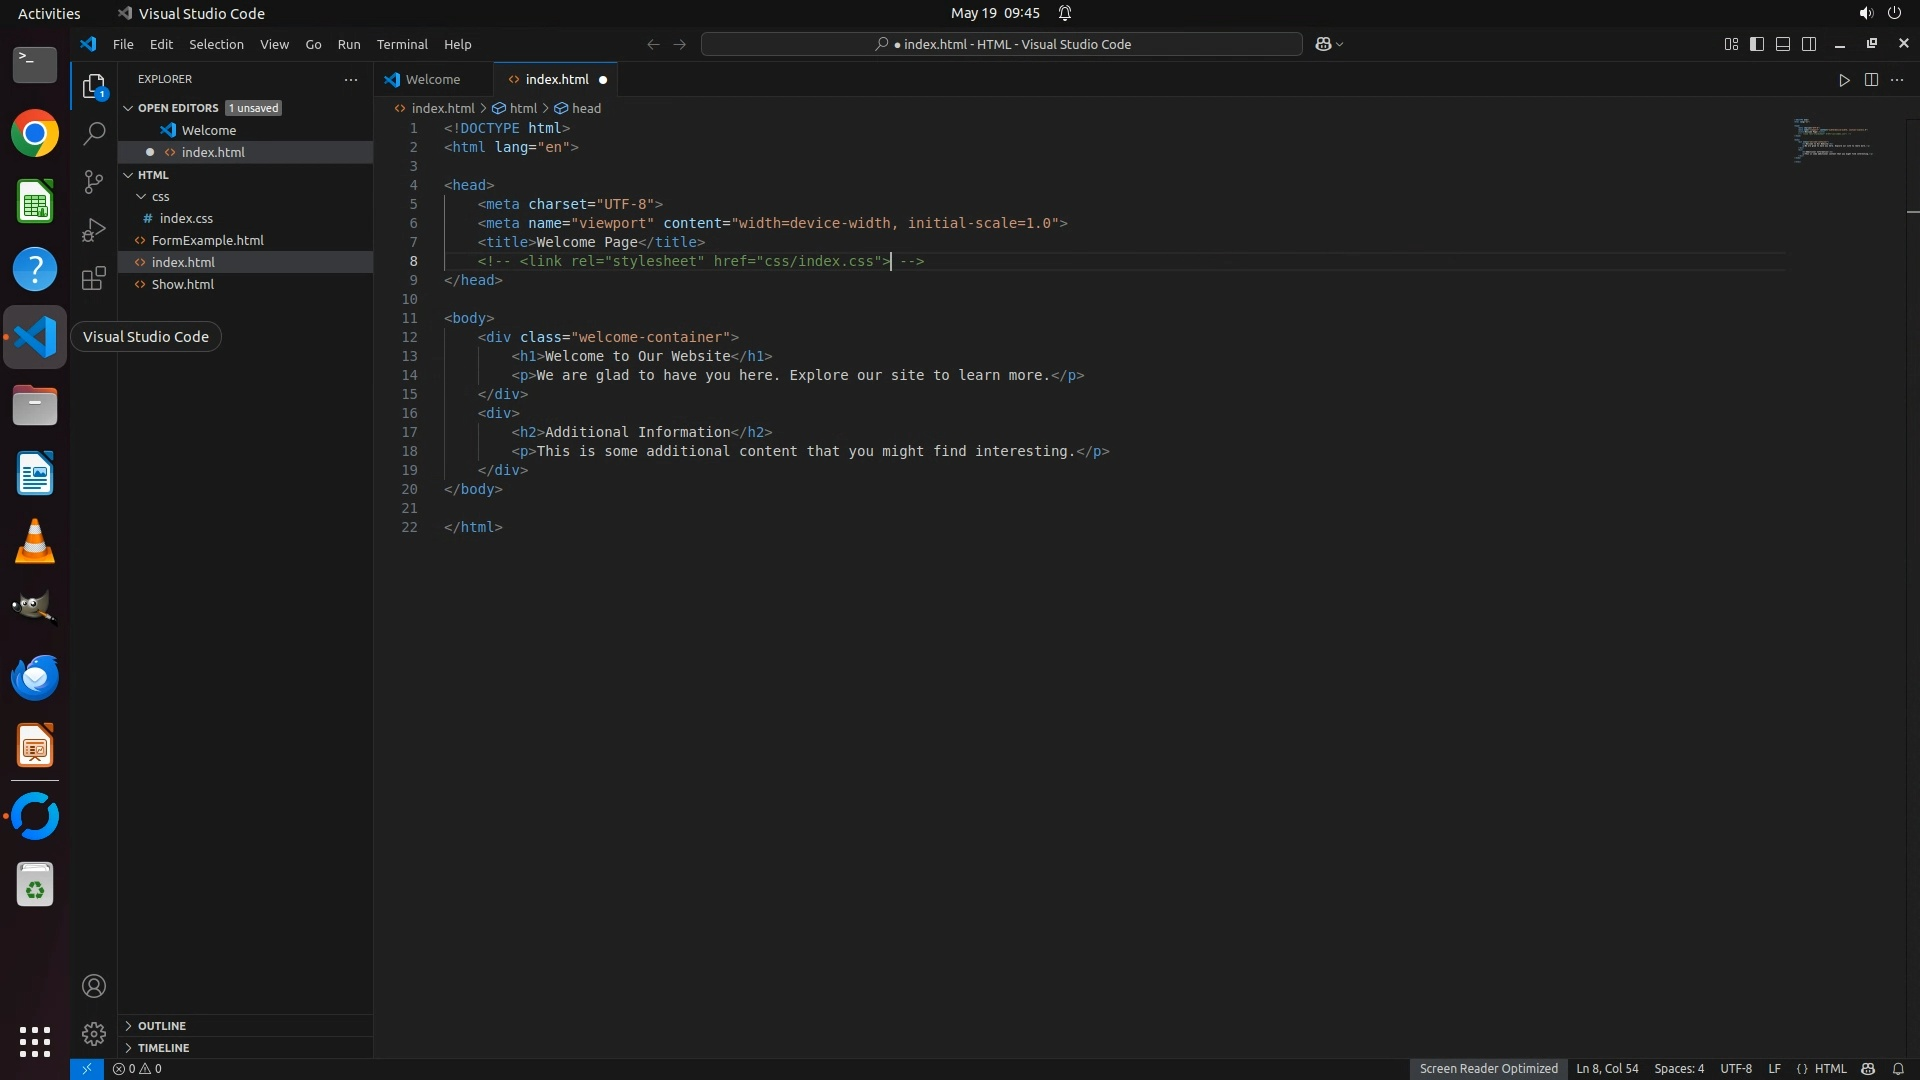Click the HTML language mode button
Viewport: 1920px width, 1080px height.
(x=1830, y=1069)
